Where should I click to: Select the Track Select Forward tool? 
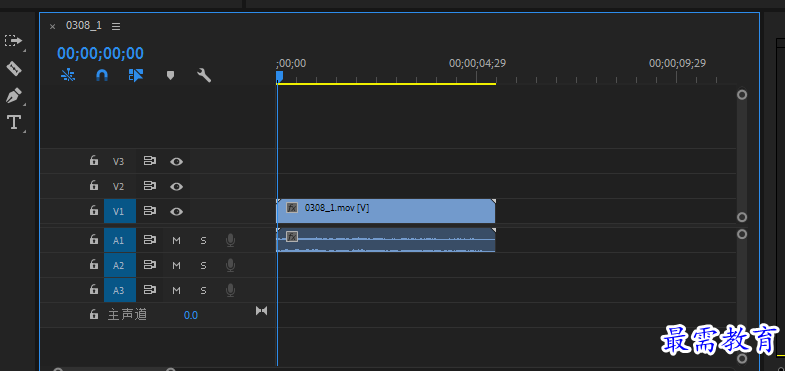pyautogui.click(x=14, y=41)
